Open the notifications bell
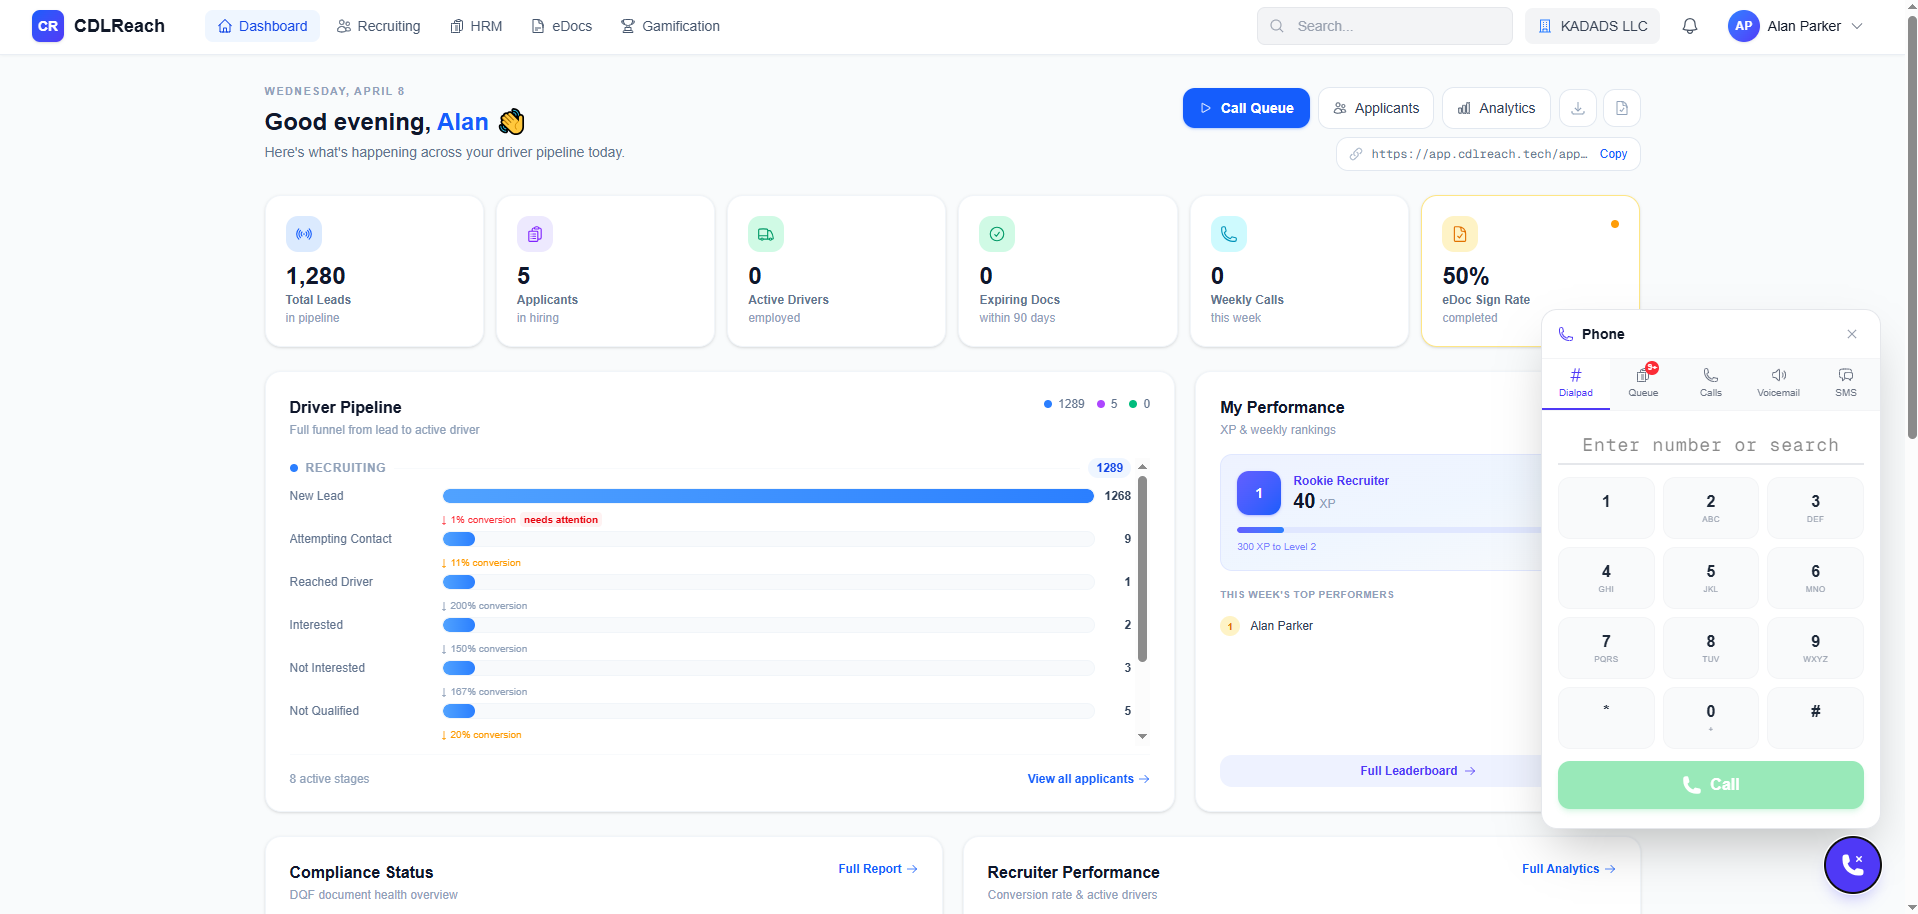Viewport: 1918px width, 914px height. [x=1690, y=26]
